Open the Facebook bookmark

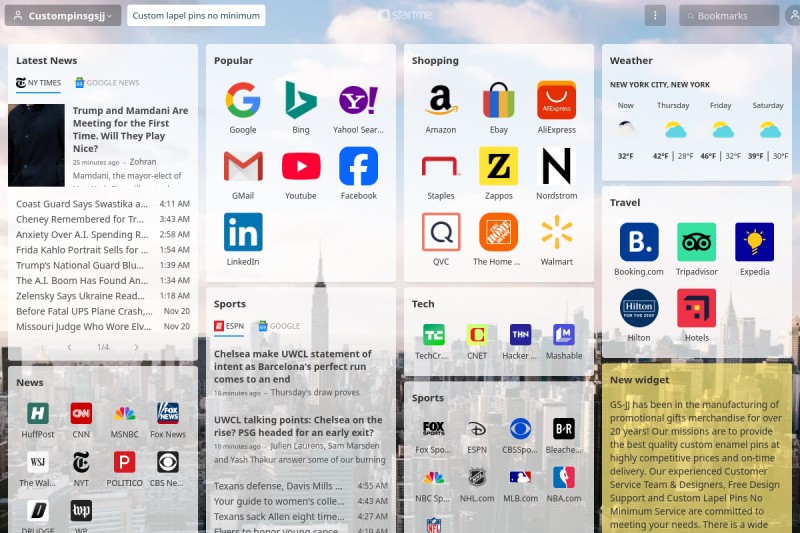(x=358, y=166)
